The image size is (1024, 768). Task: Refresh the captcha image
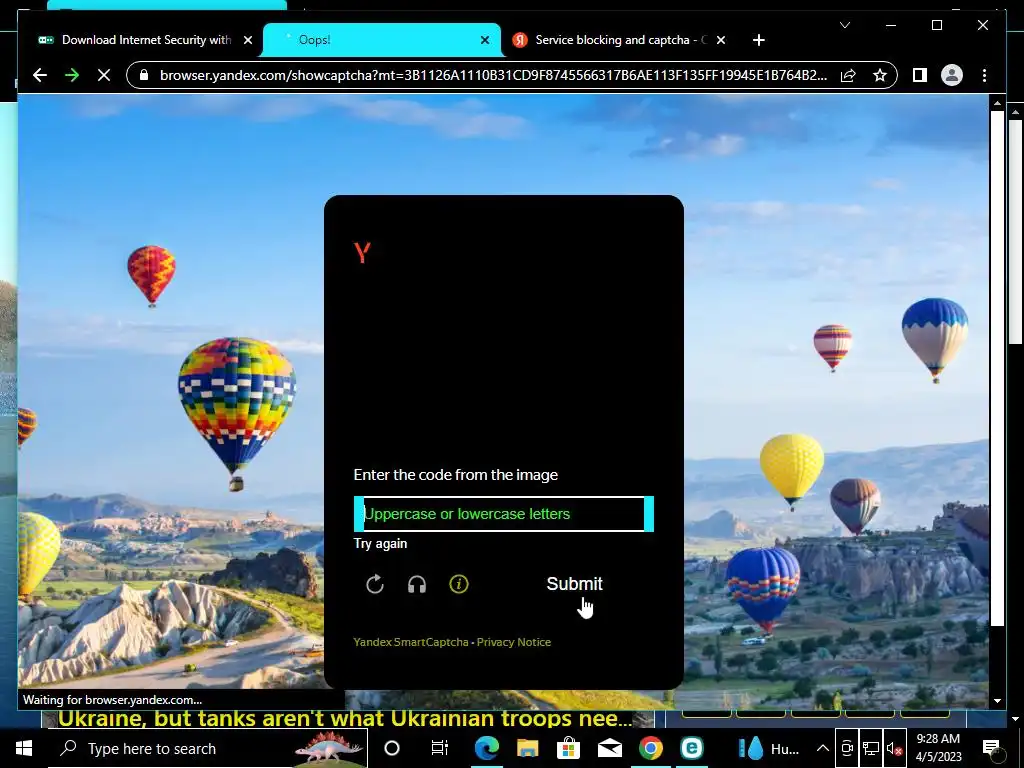(375, 584)
